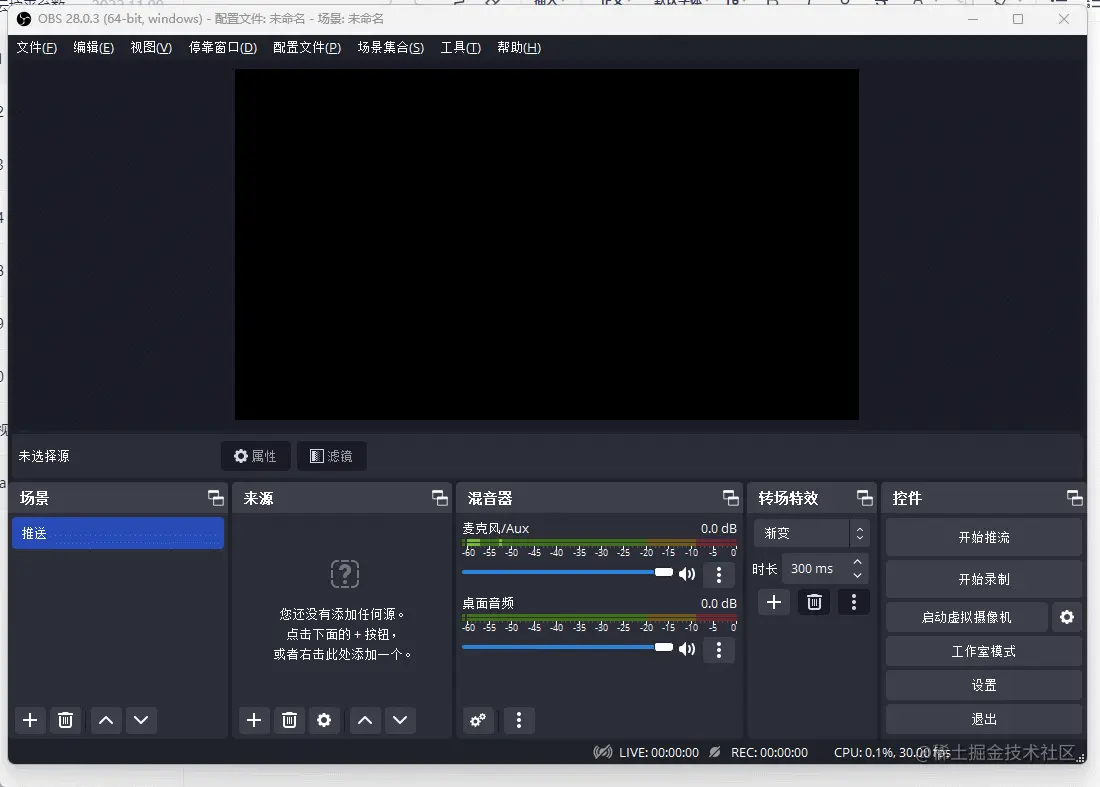Open 属性 properties button
Screen dimensions: 1100x787
tap(255, 457)
